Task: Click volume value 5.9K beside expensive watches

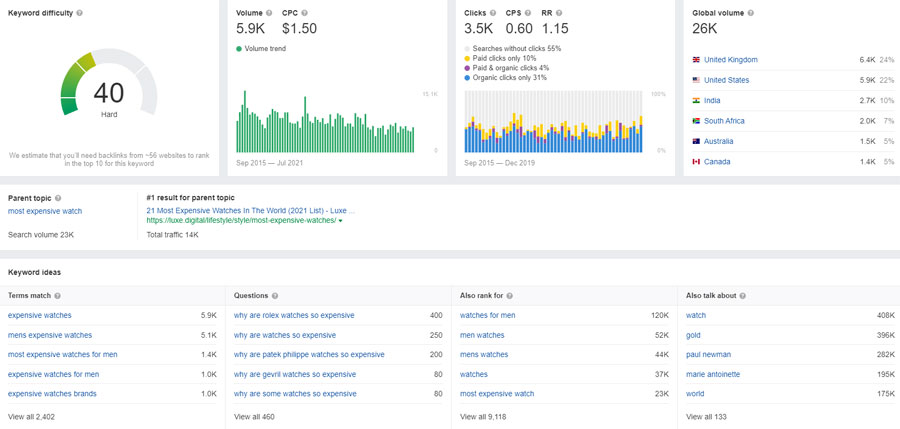Action: click(x=209, y=315)
